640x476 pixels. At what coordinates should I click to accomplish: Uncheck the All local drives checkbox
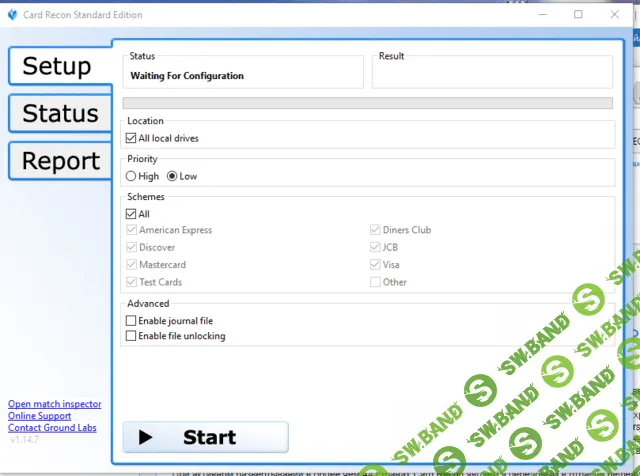click(x=131, y=138)
